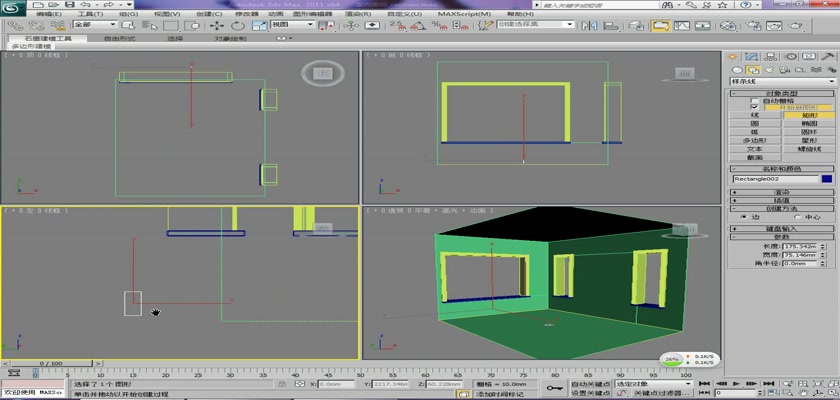Click the 螺旋线 helix shape button
Screen dimensions: 840x400
[x=809, y=149]
